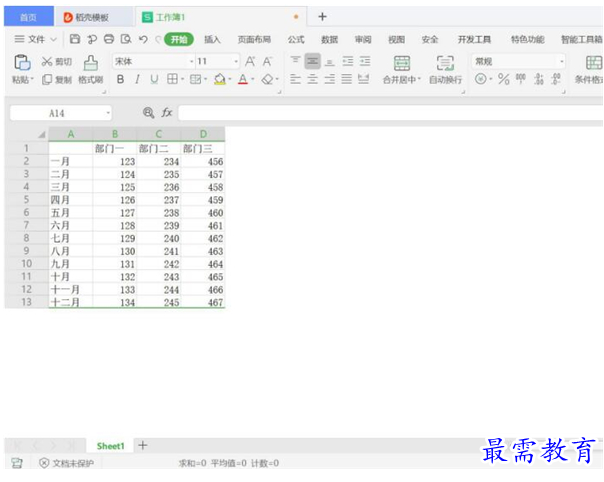Click the Merge and Center (合并居中) icon
The image size is (604, 482).
[x=402, y=63]
